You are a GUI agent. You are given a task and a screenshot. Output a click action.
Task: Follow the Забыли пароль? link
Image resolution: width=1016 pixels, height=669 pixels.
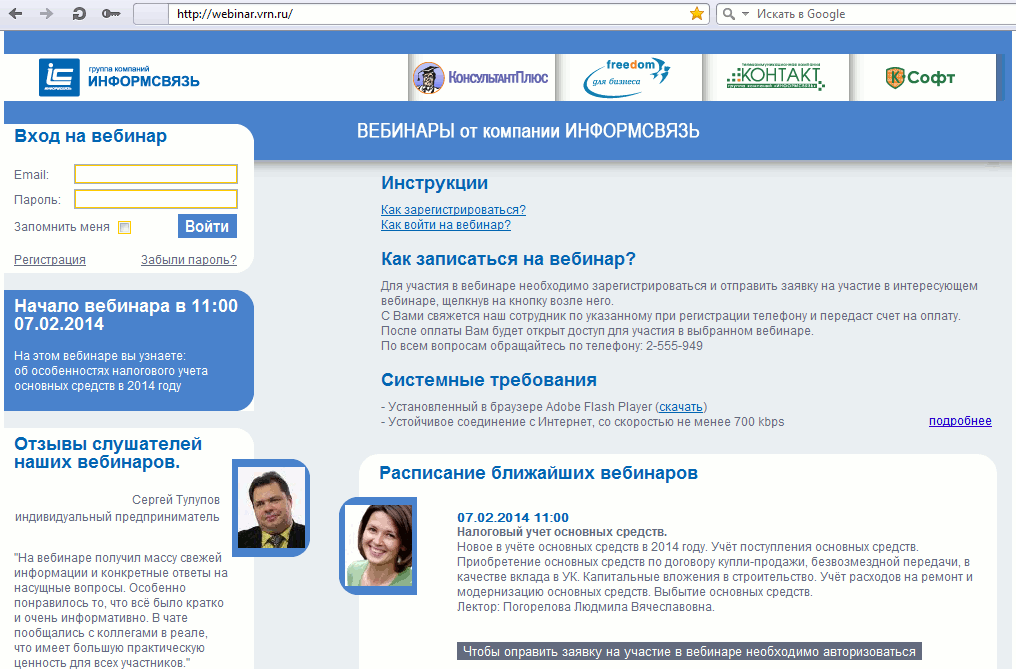[x=189, y=259]
